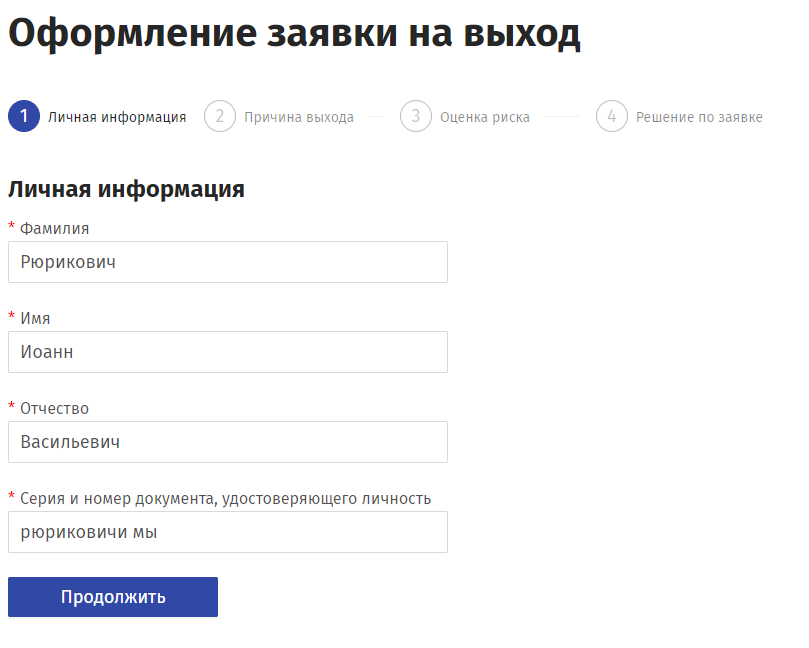
Task: Click the step 4 circle icon
Action: point(612,116)
